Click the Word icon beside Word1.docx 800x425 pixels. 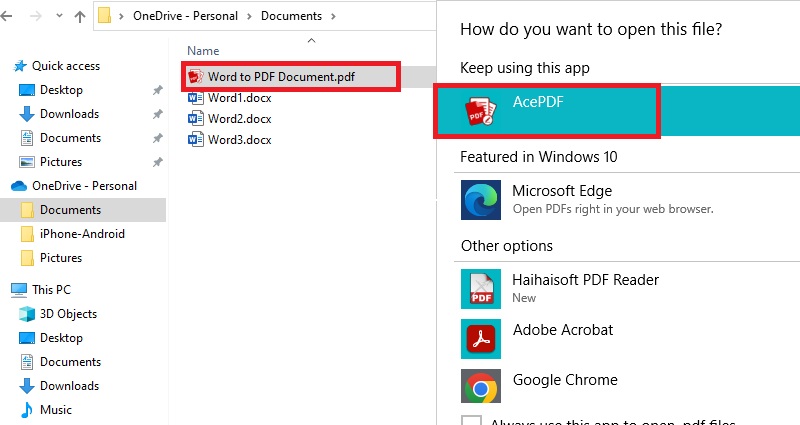(x=195, y=98)
